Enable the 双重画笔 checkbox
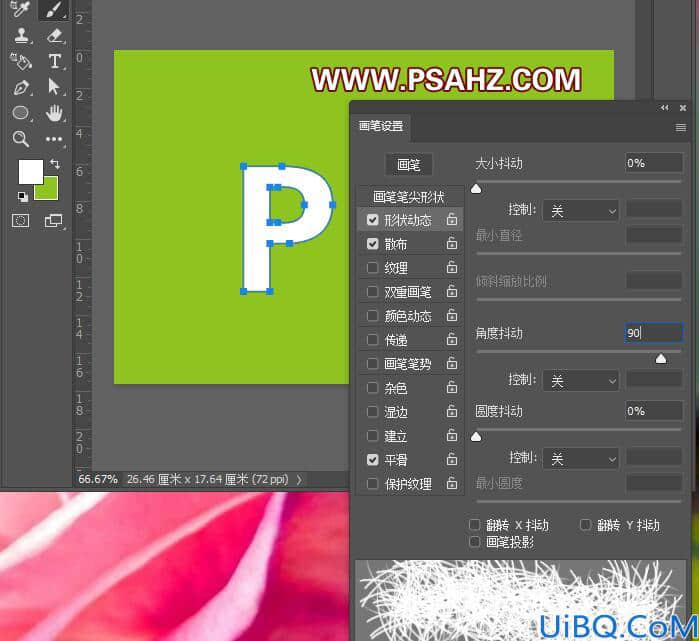Screen dimensions: 699x641 [x=372, y=292]
